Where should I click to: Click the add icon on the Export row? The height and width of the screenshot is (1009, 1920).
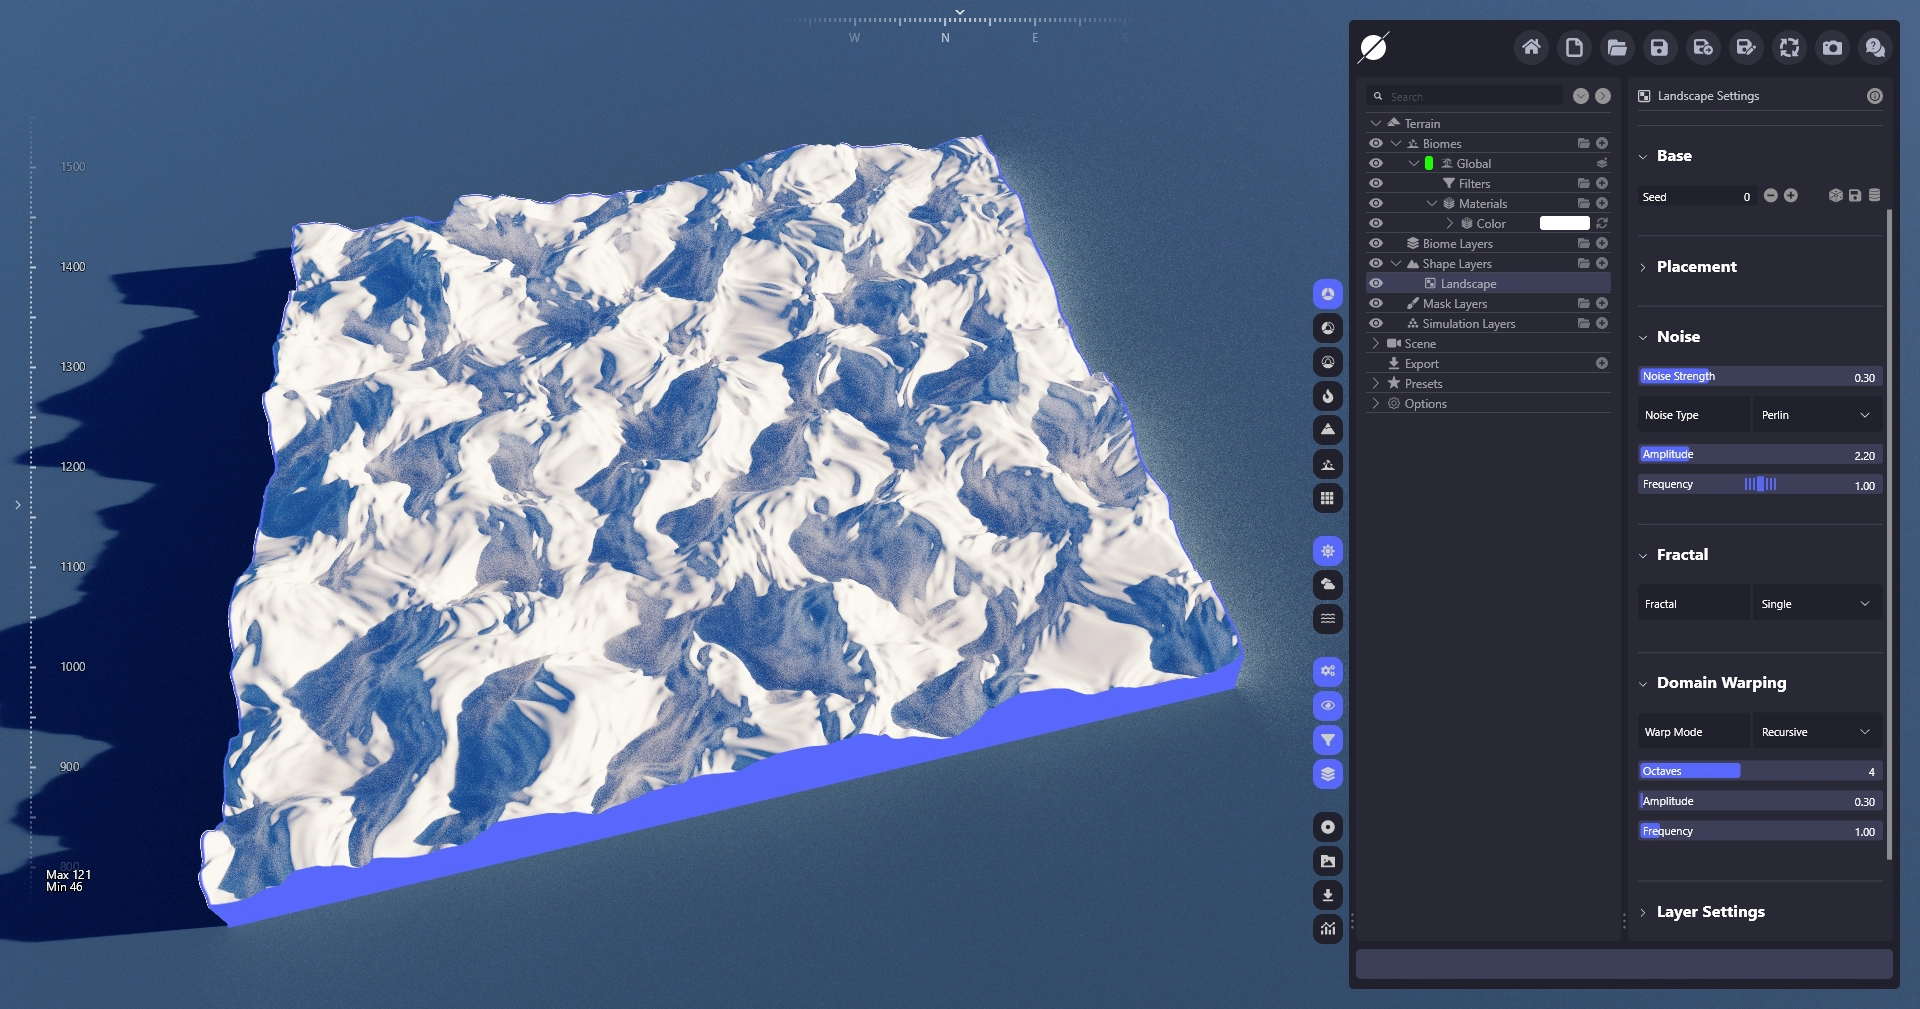pos(1602,363)
